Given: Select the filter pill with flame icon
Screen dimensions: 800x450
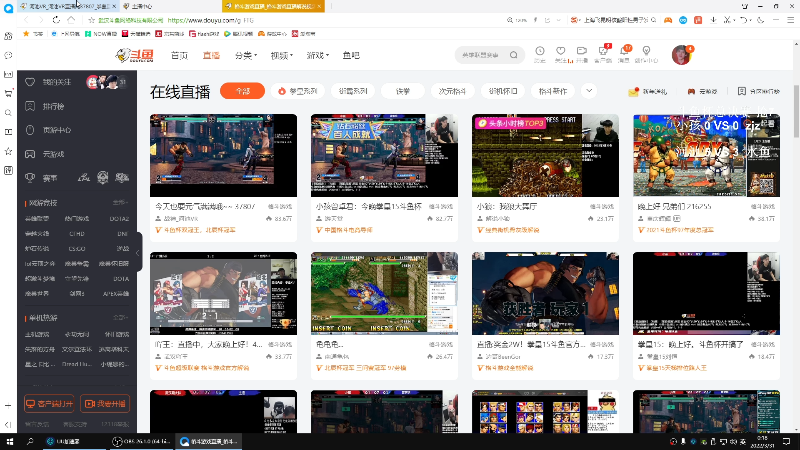Looking at the screenshot, I should (297, 91).
